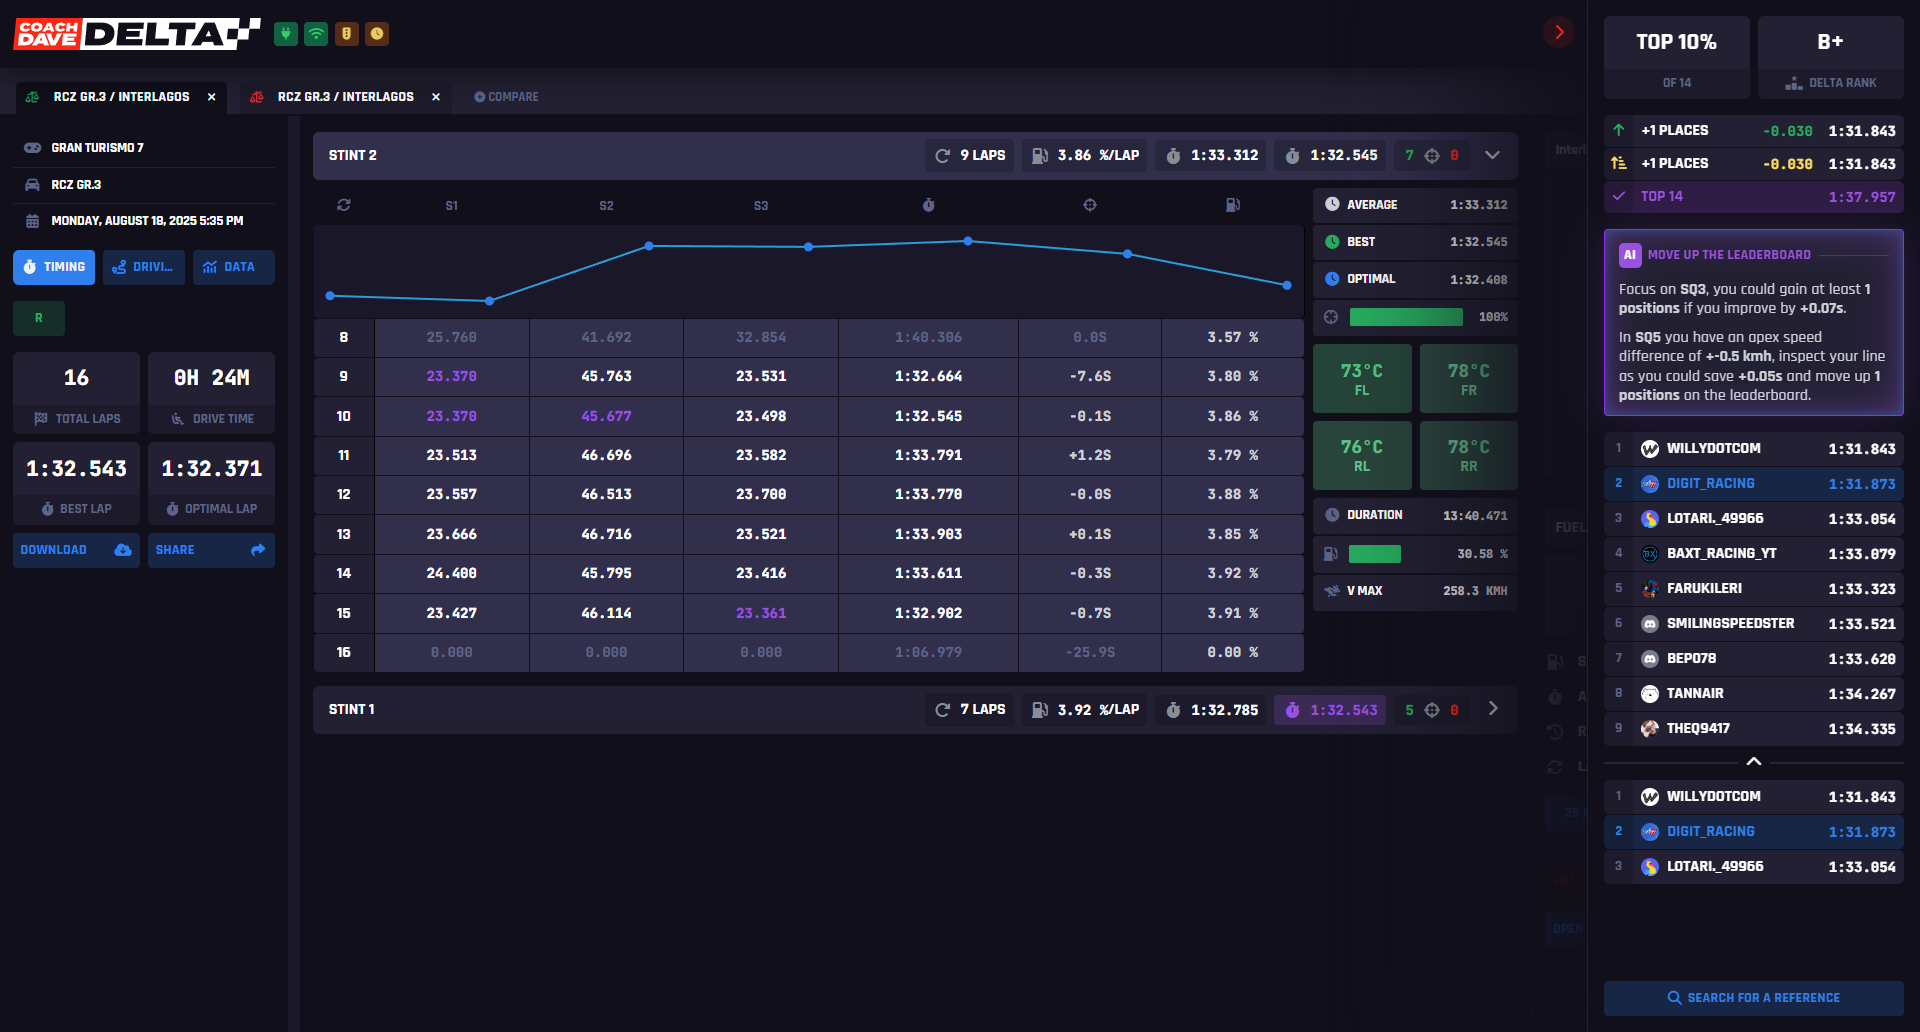Click the lap counter icon column header
The width and height of the screenshot is (1920, 1032).
coord(344,205)
